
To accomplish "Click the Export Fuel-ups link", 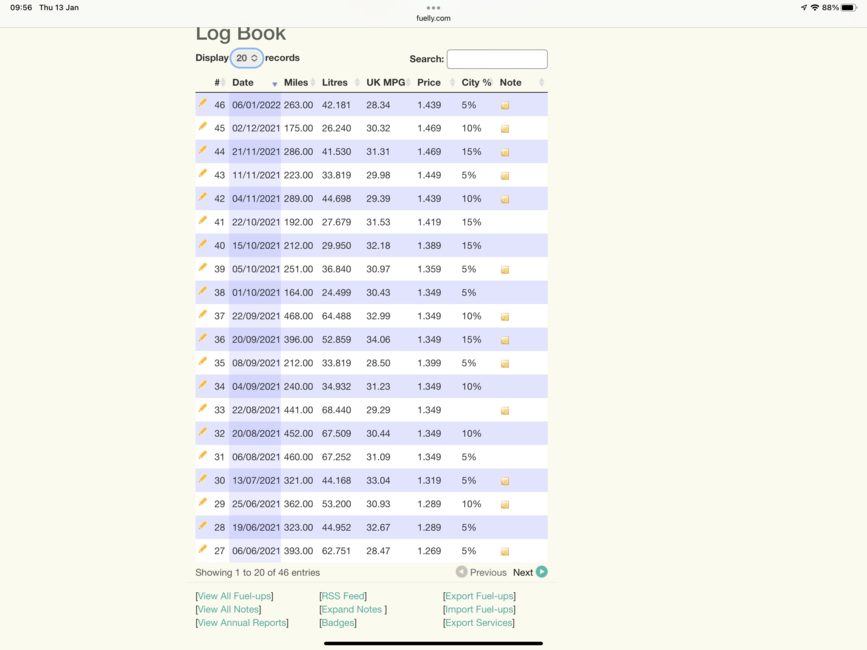I will click(x=479, y=596).
